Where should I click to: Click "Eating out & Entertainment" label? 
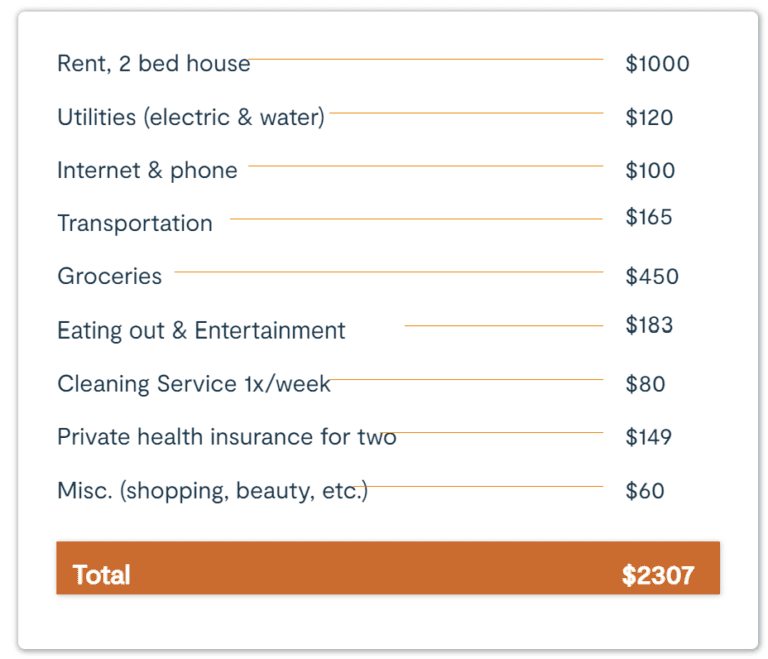click(201, 331)
